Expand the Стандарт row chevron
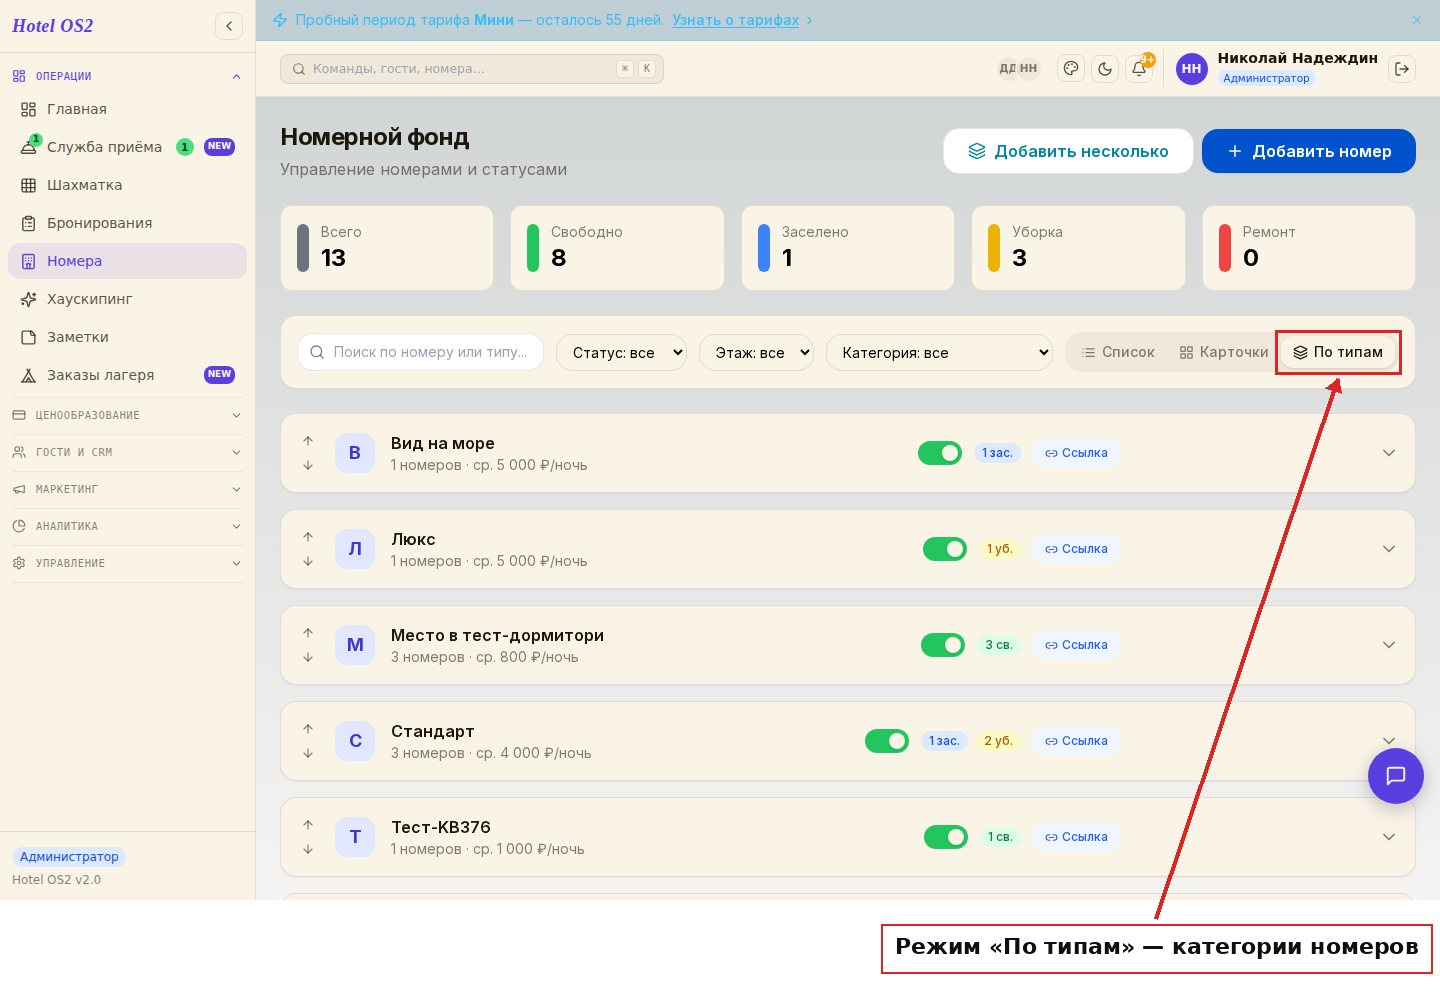1440x997 pixels. tap(1389, 741)
